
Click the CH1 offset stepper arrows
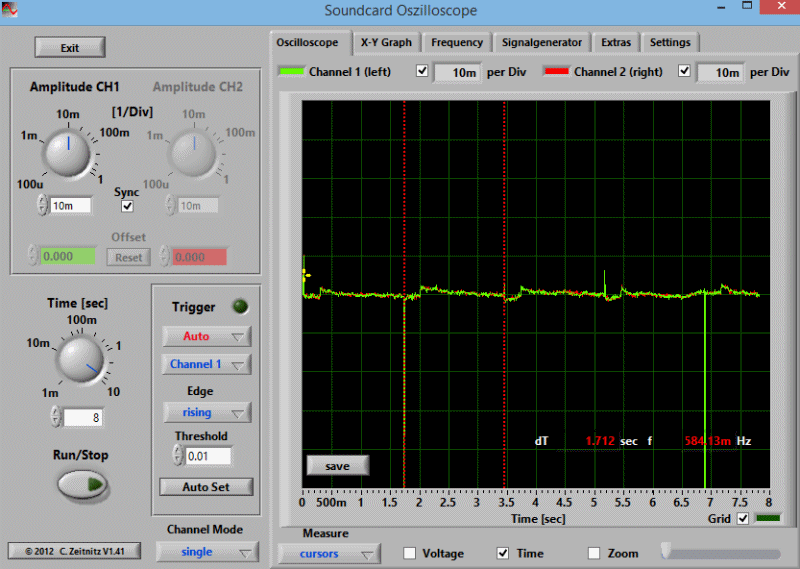click(x=33, y=255)
